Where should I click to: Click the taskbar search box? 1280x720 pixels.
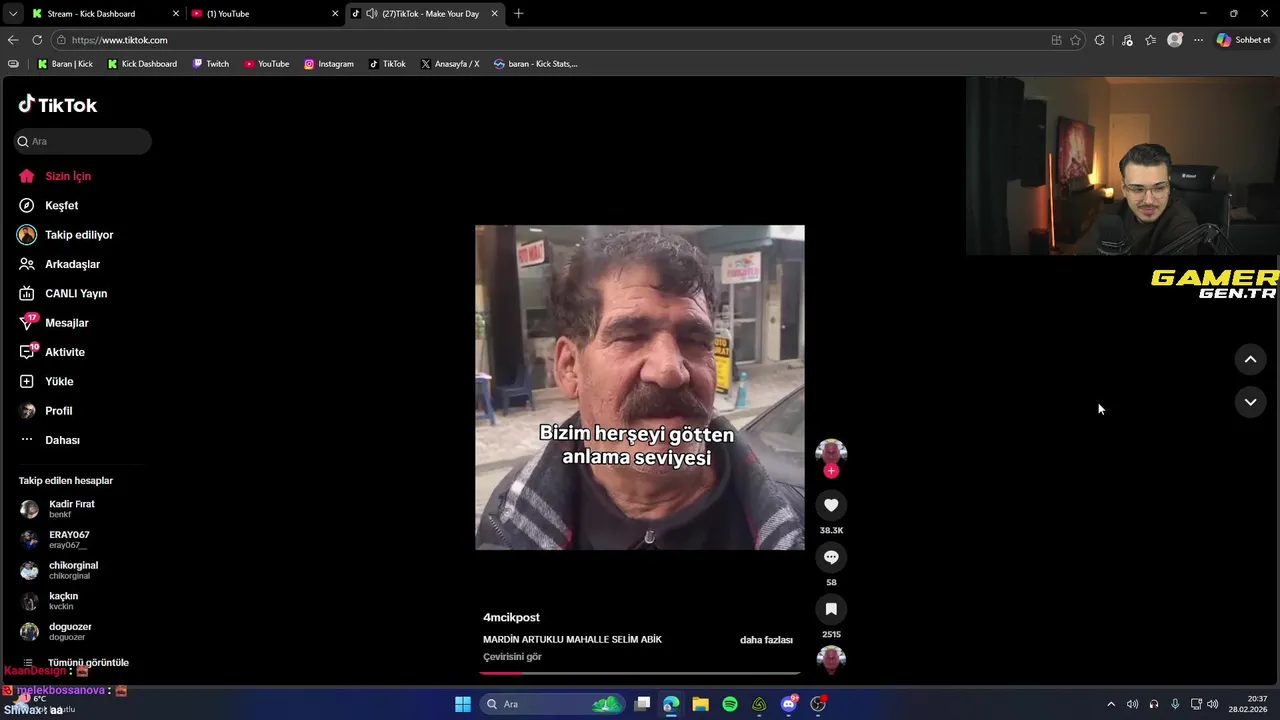click(x=553, y=704)
